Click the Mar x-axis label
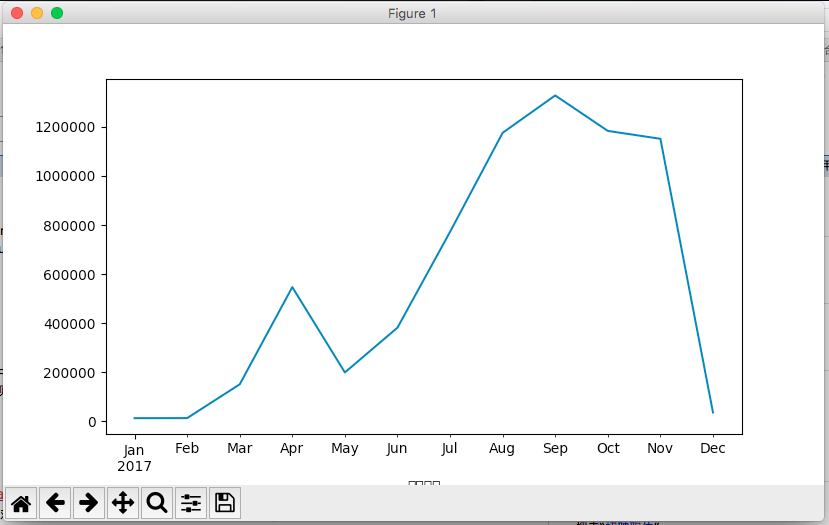The width and height of the screenshot is (829, 525). coord(240,448)
